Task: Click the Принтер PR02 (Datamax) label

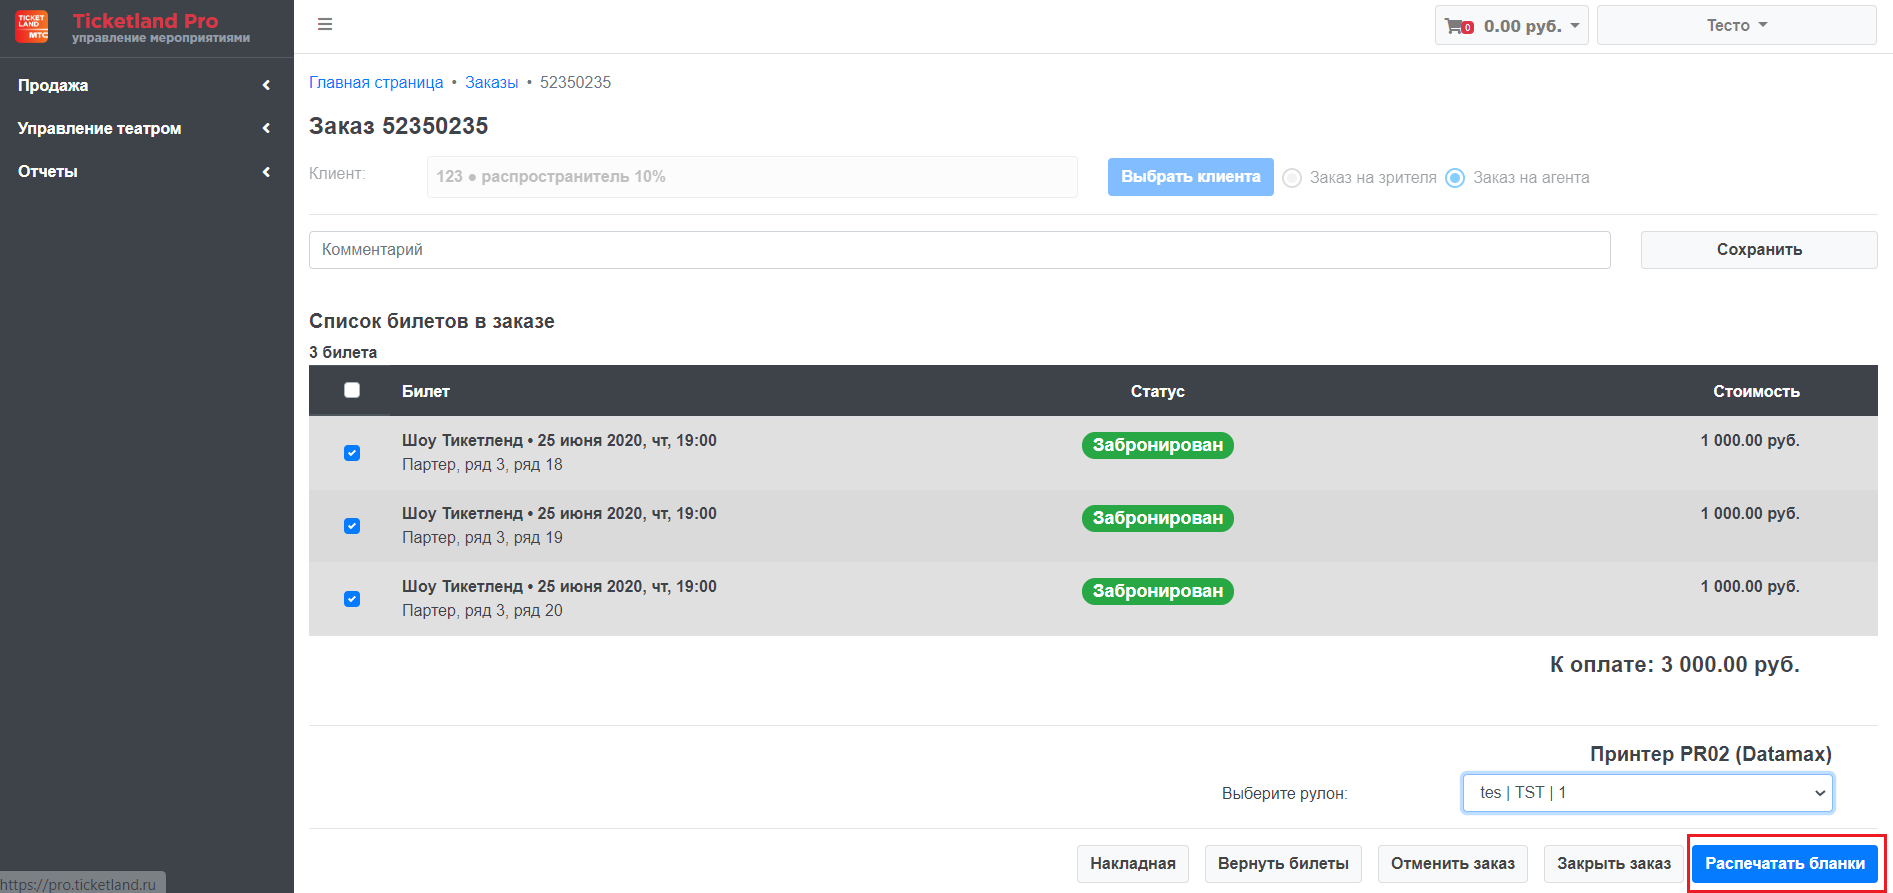Action: (x=1711, y=754)
